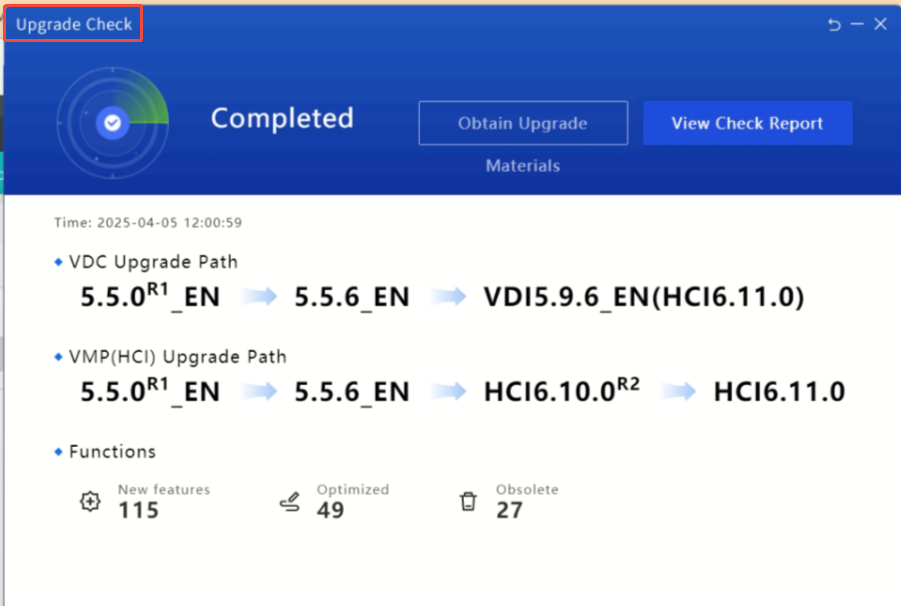Open View Check Report
Screen dimensions: 901x606
747,123
